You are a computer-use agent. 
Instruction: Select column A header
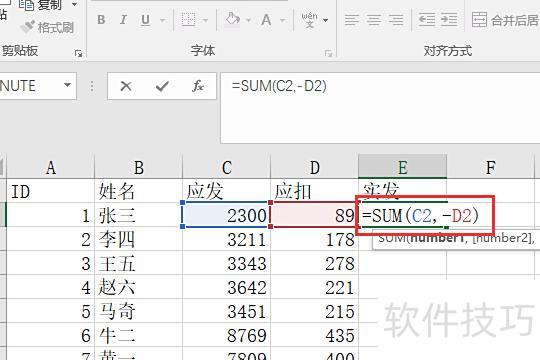51,167
